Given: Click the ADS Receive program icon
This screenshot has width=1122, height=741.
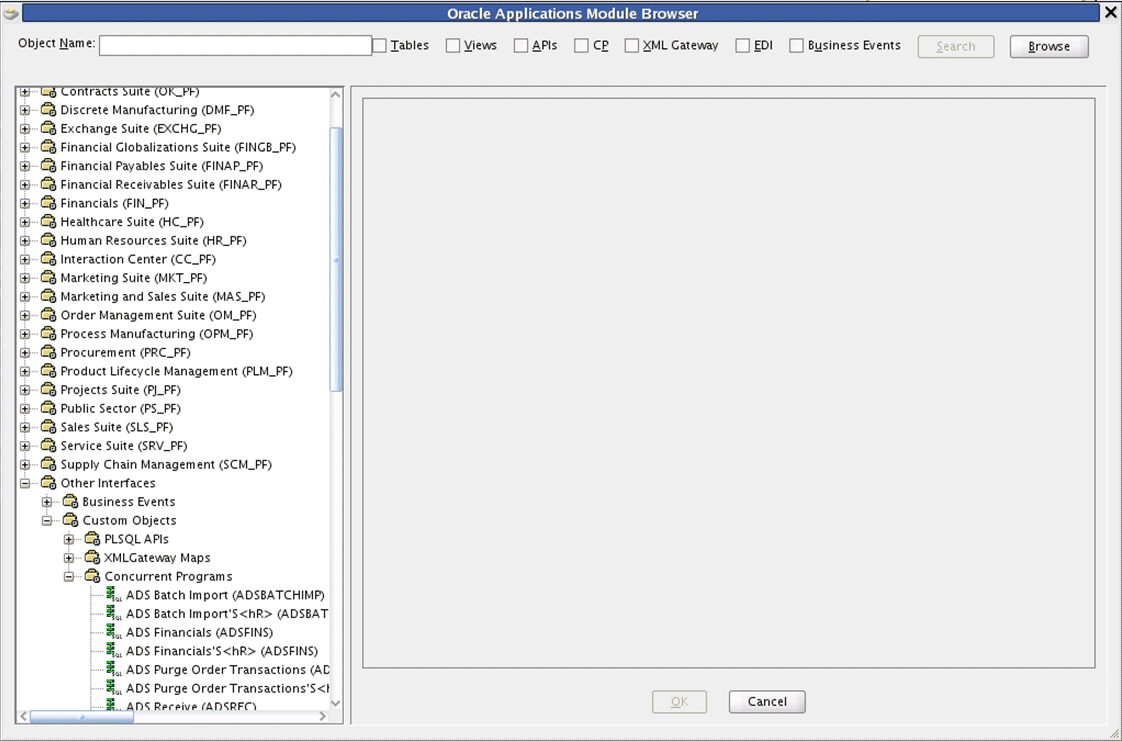Looking at the screenshot, I should tap(109, 706).
